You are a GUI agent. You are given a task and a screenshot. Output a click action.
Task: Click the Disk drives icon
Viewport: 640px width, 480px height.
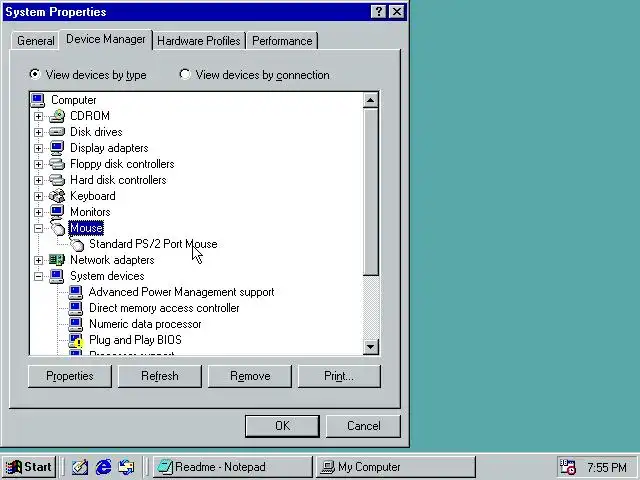[x=57, y=132]
